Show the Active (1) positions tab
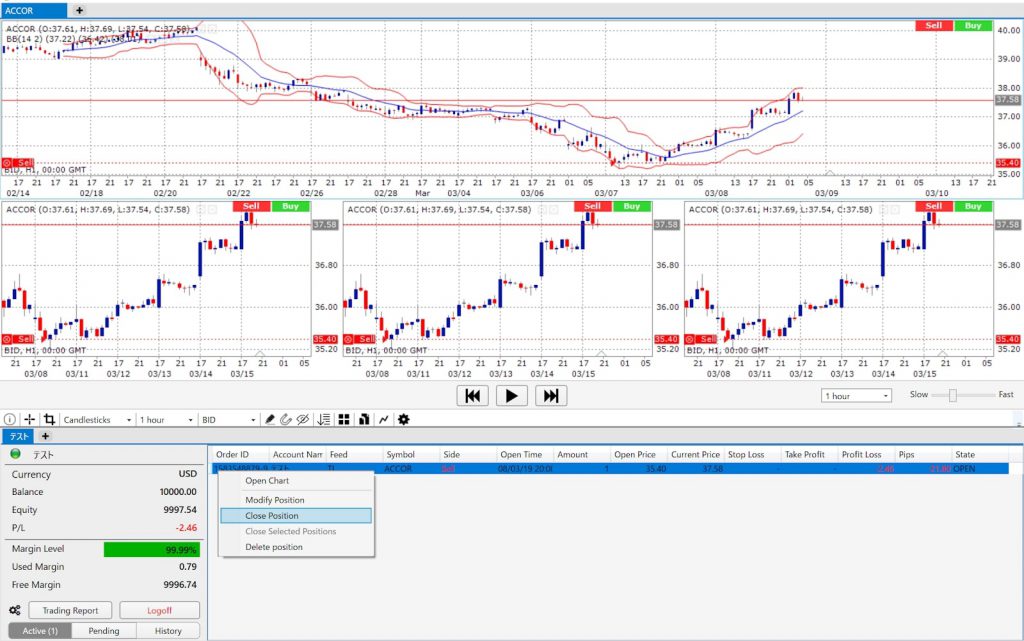 coord(40,631)
